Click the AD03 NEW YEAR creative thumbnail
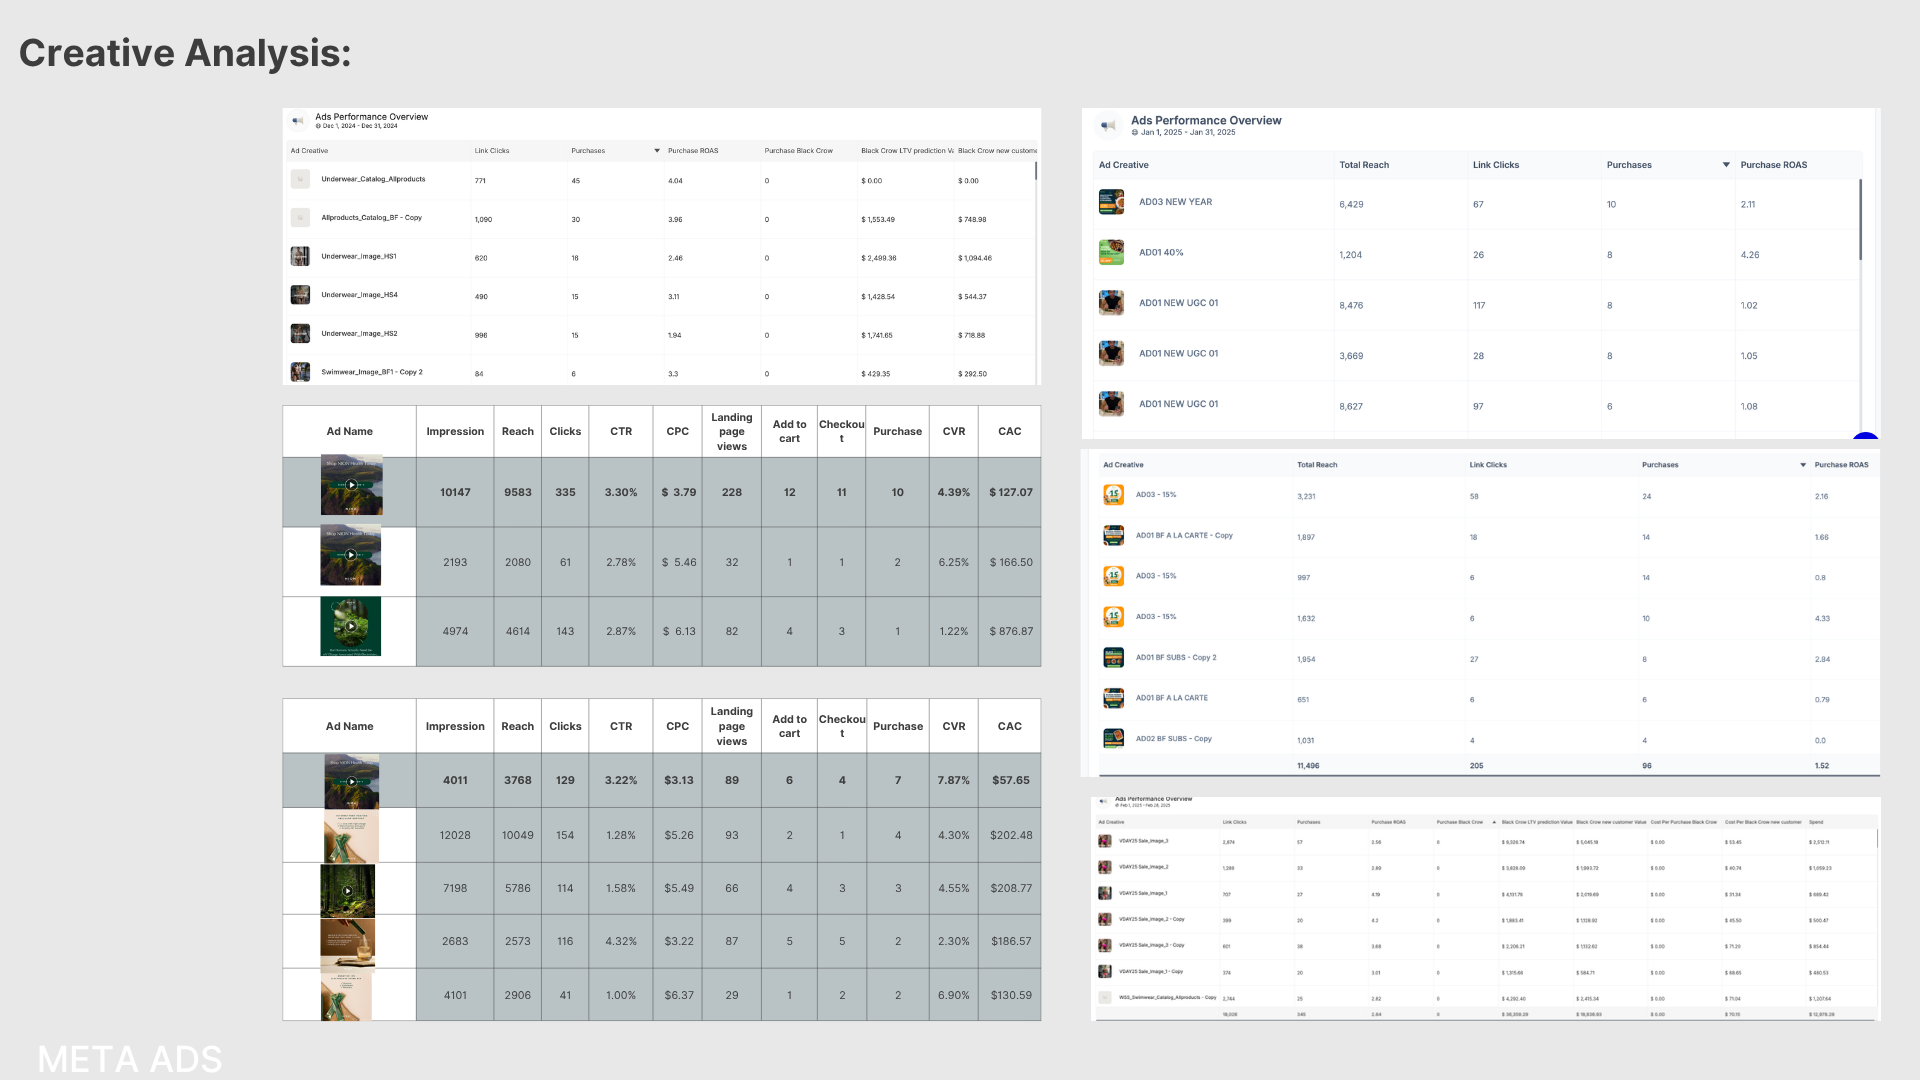This screenshot has height=1080, width=1920. point(1111,202)
